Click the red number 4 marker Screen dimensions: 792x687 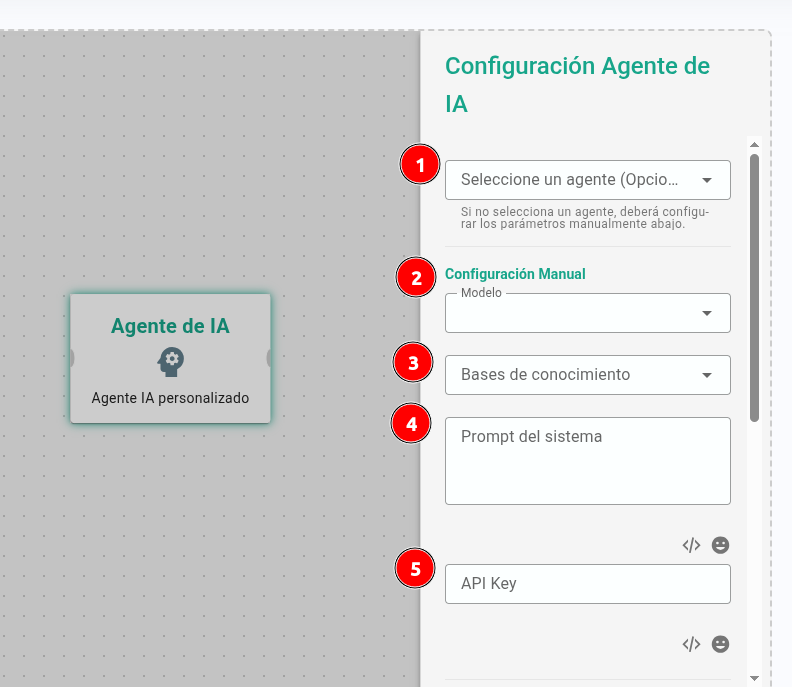(x=410, y=424)
